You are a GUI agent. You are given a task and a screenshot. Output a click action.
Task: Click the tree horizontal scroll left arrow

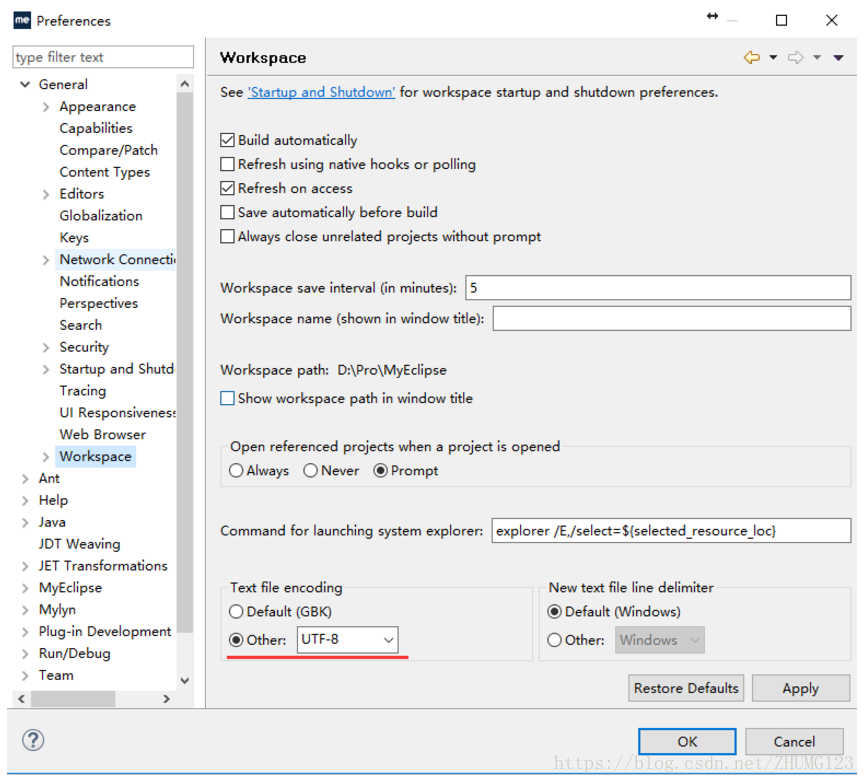[x=22, y=699]
